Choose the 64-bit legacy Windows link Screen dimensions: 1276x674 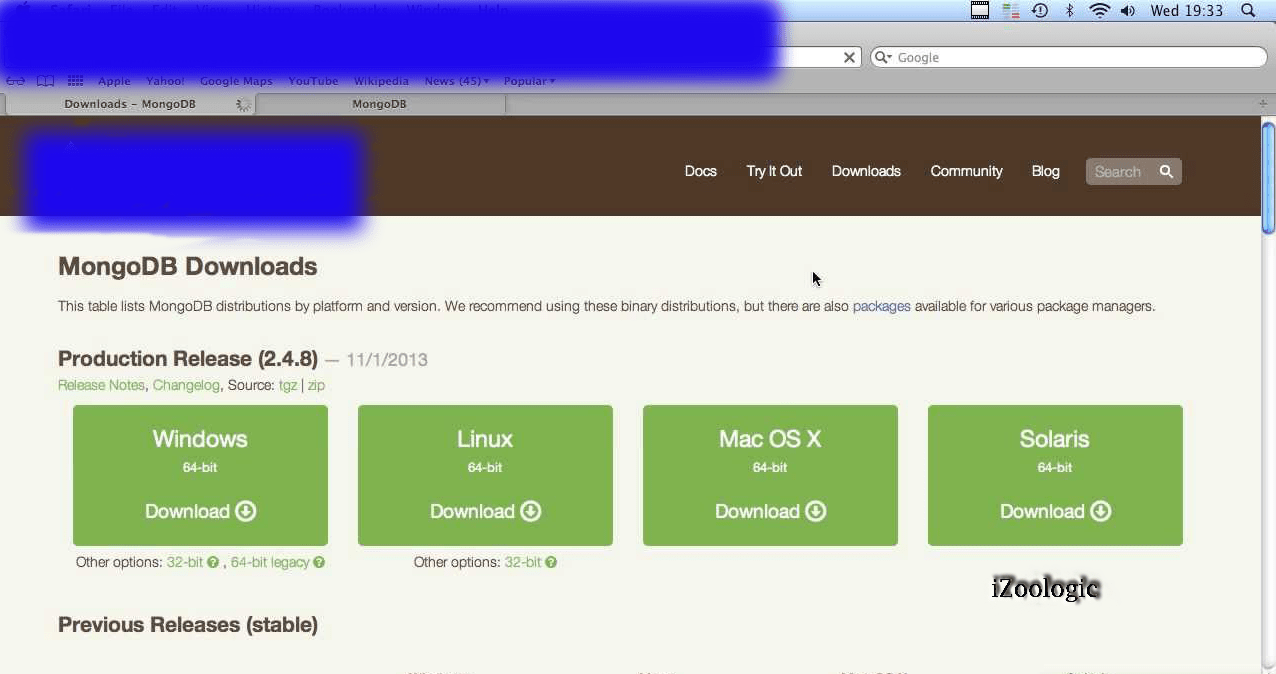270,563
